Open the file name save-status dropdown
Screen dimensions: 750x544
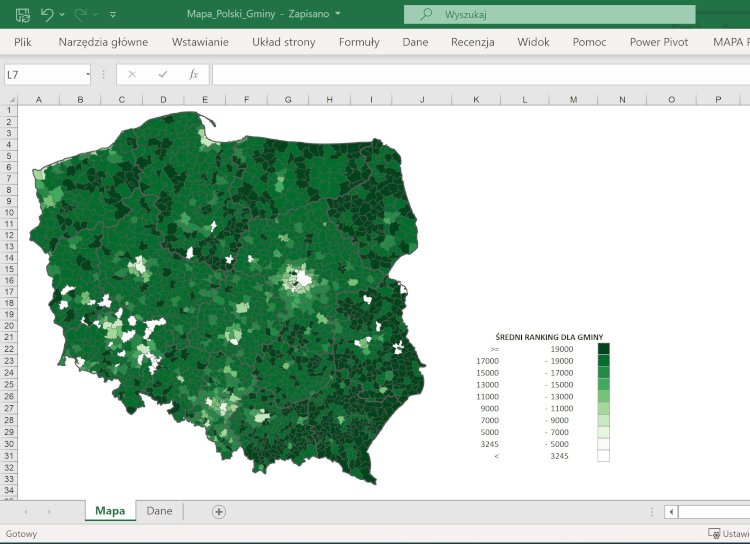tap(337, 14)
